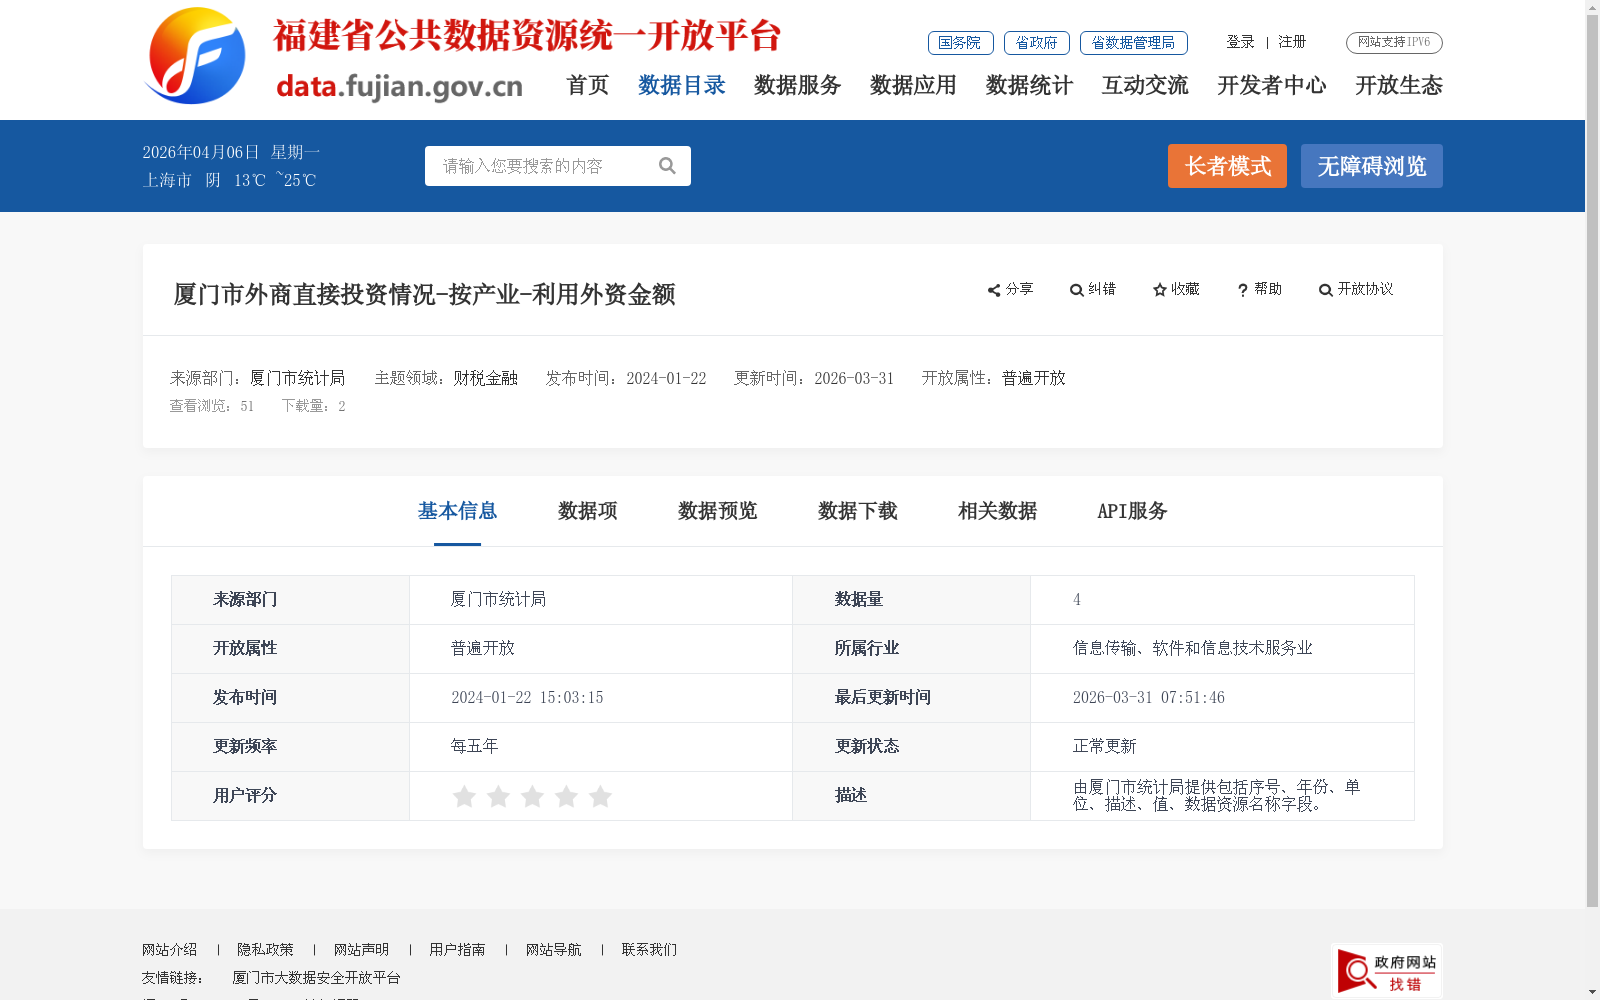Click the search magnifier icon
The image size is (1600, 1000).
coord(667,166)
